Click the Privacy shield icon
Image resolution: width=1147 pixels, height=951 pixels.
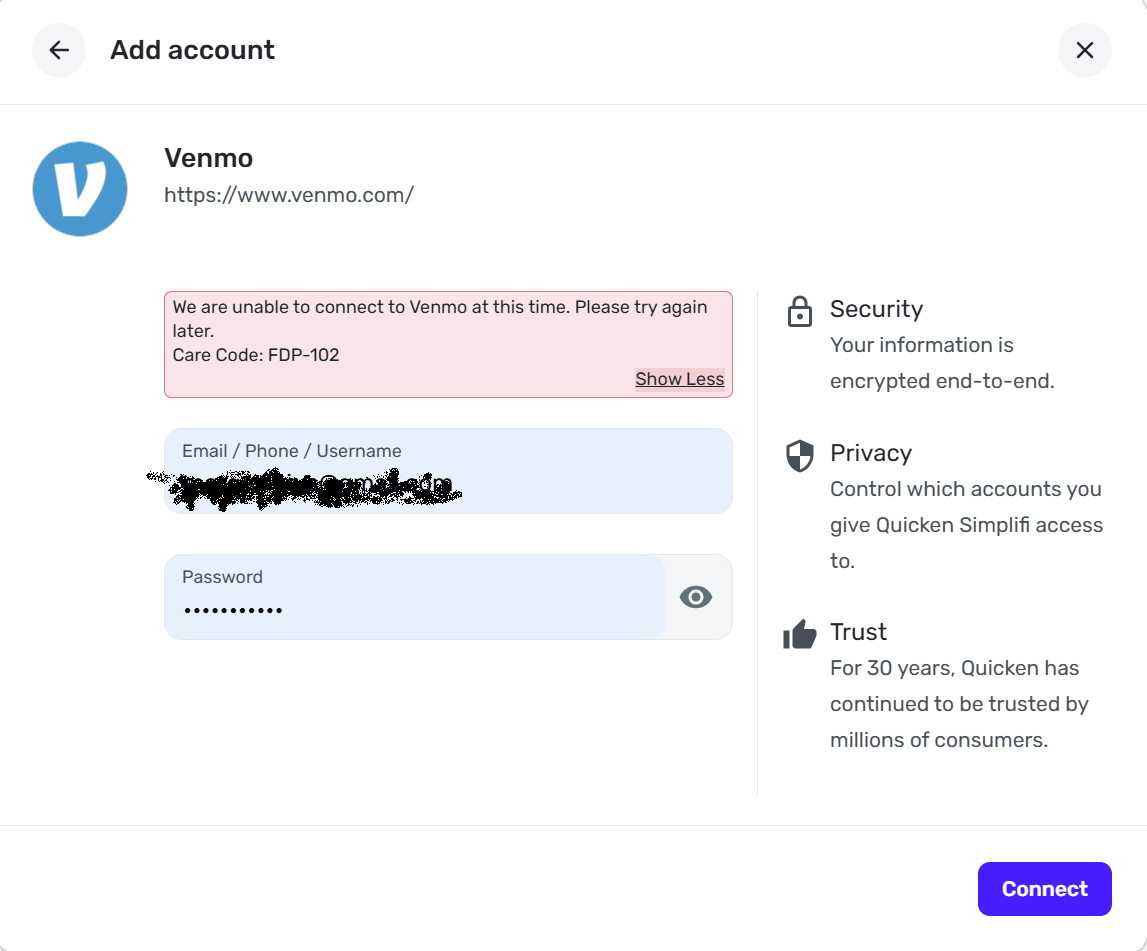click(799, 455)
